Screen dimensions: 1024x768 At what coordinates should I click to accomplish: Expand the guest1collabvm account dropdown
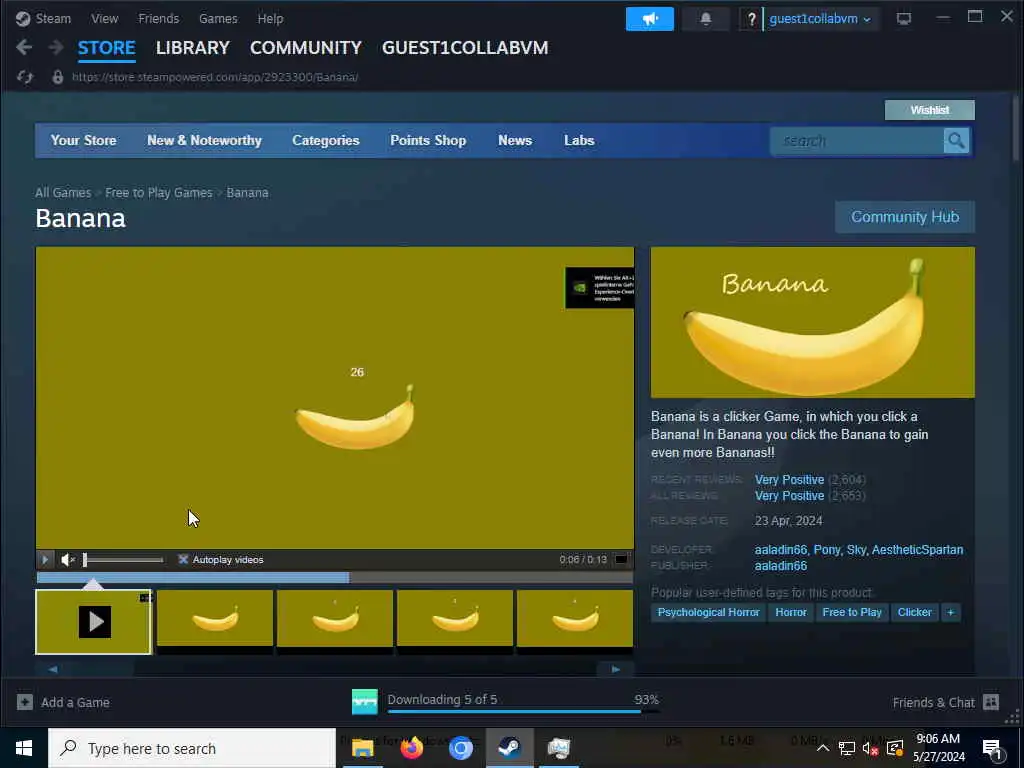820,19
